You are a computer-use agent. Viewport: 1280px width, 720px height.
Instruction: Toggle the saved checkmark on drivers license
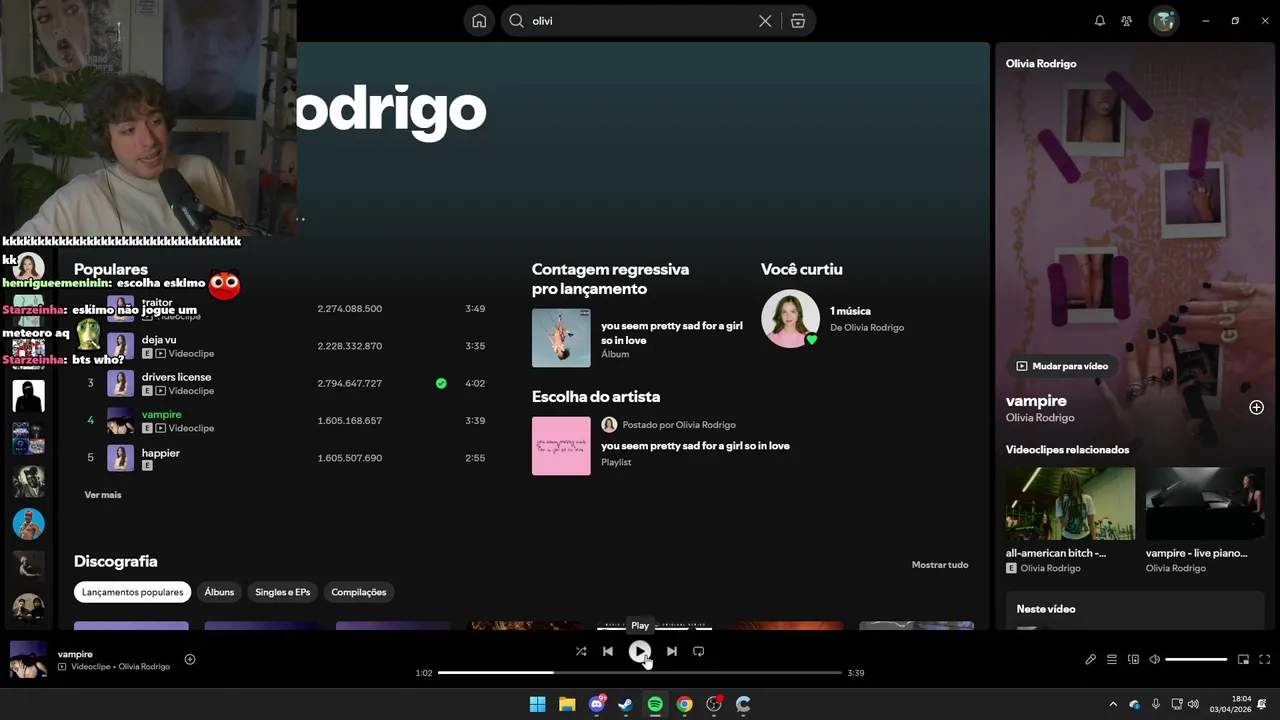pyautogui.click(x=441, y=383)
